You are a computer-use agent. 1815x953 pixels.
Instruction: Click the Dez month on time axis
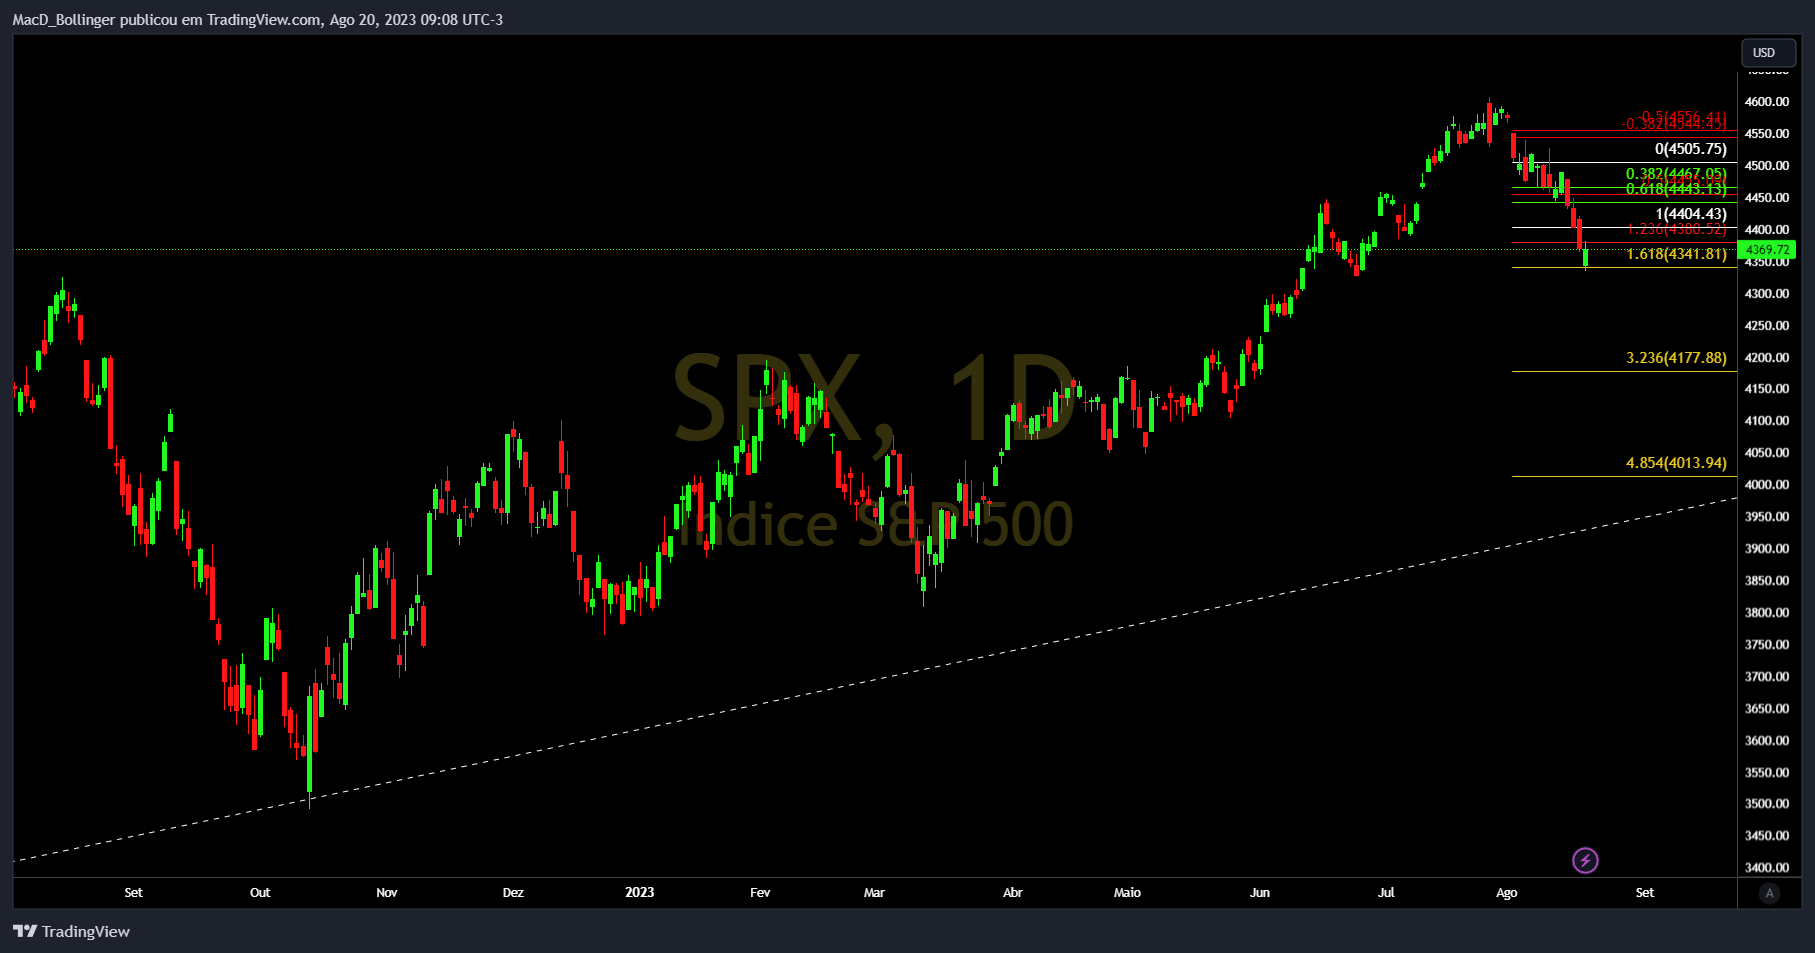(x=513, y=893)
